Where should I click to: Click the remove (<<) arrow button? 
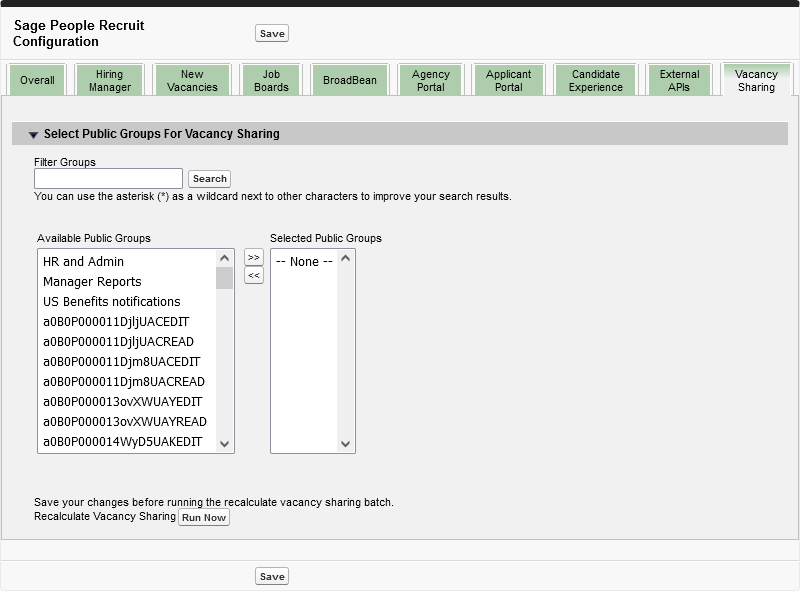[x=254, y=276]
